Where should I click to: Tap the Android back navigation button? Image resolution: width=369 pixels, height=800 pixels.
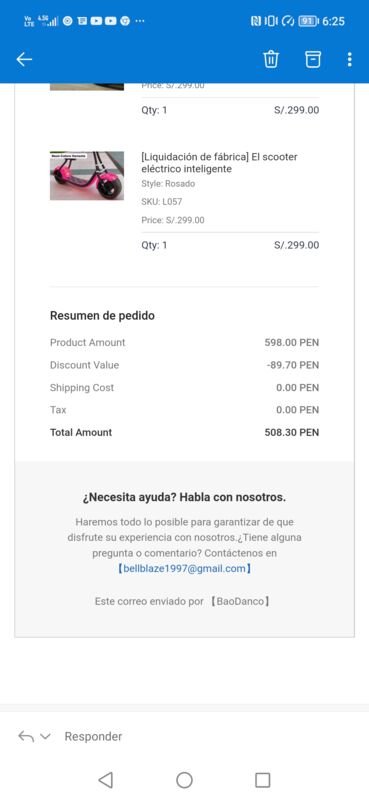(106, 780)
